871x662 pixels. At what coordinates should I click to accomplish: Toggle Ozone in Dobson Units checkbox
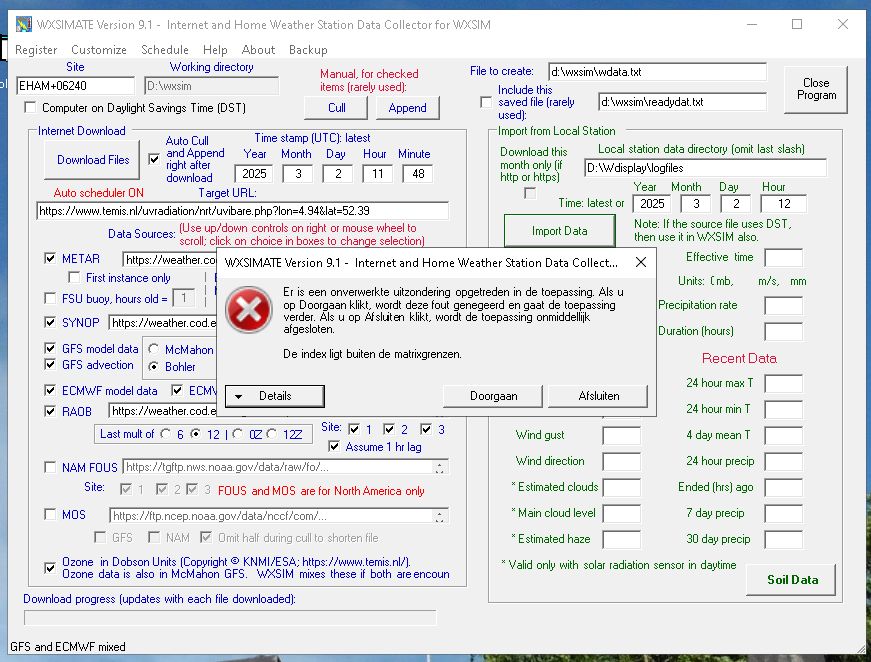(x=50, y=568)
